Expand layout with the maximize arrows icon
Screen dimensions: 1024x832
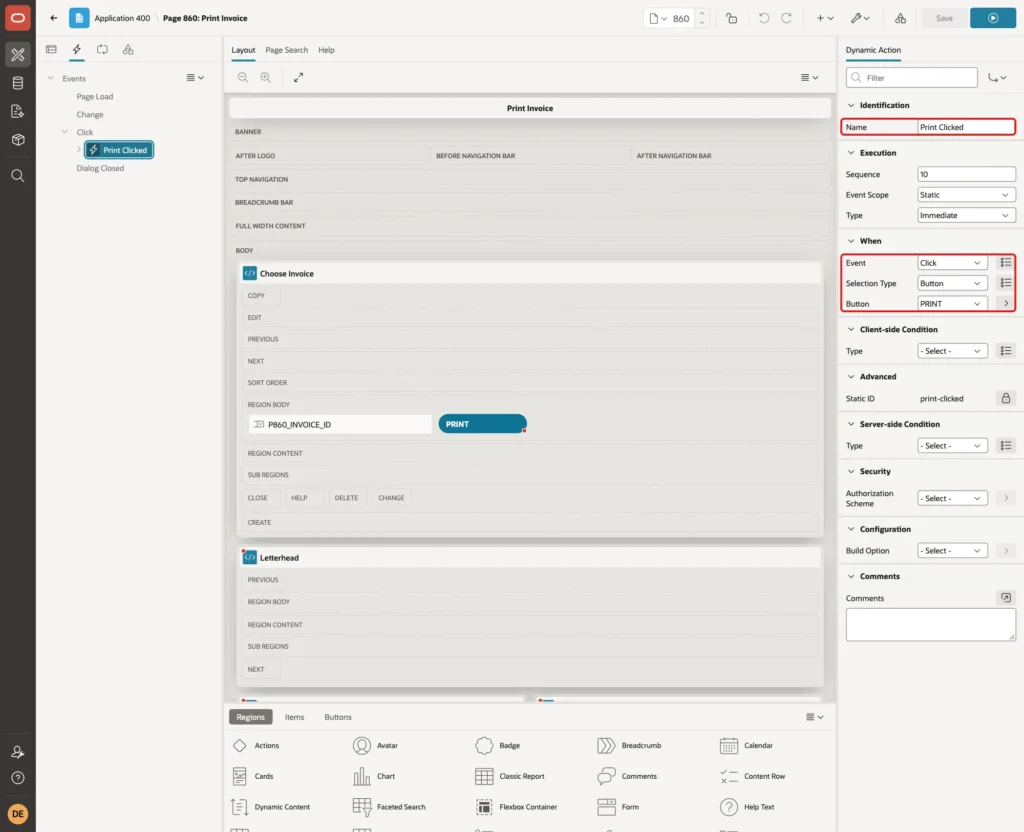click(298, 77)
